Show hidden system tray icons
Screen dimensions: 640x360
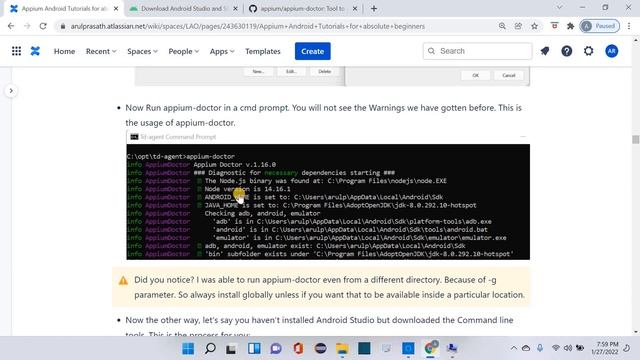pos(514,348)
